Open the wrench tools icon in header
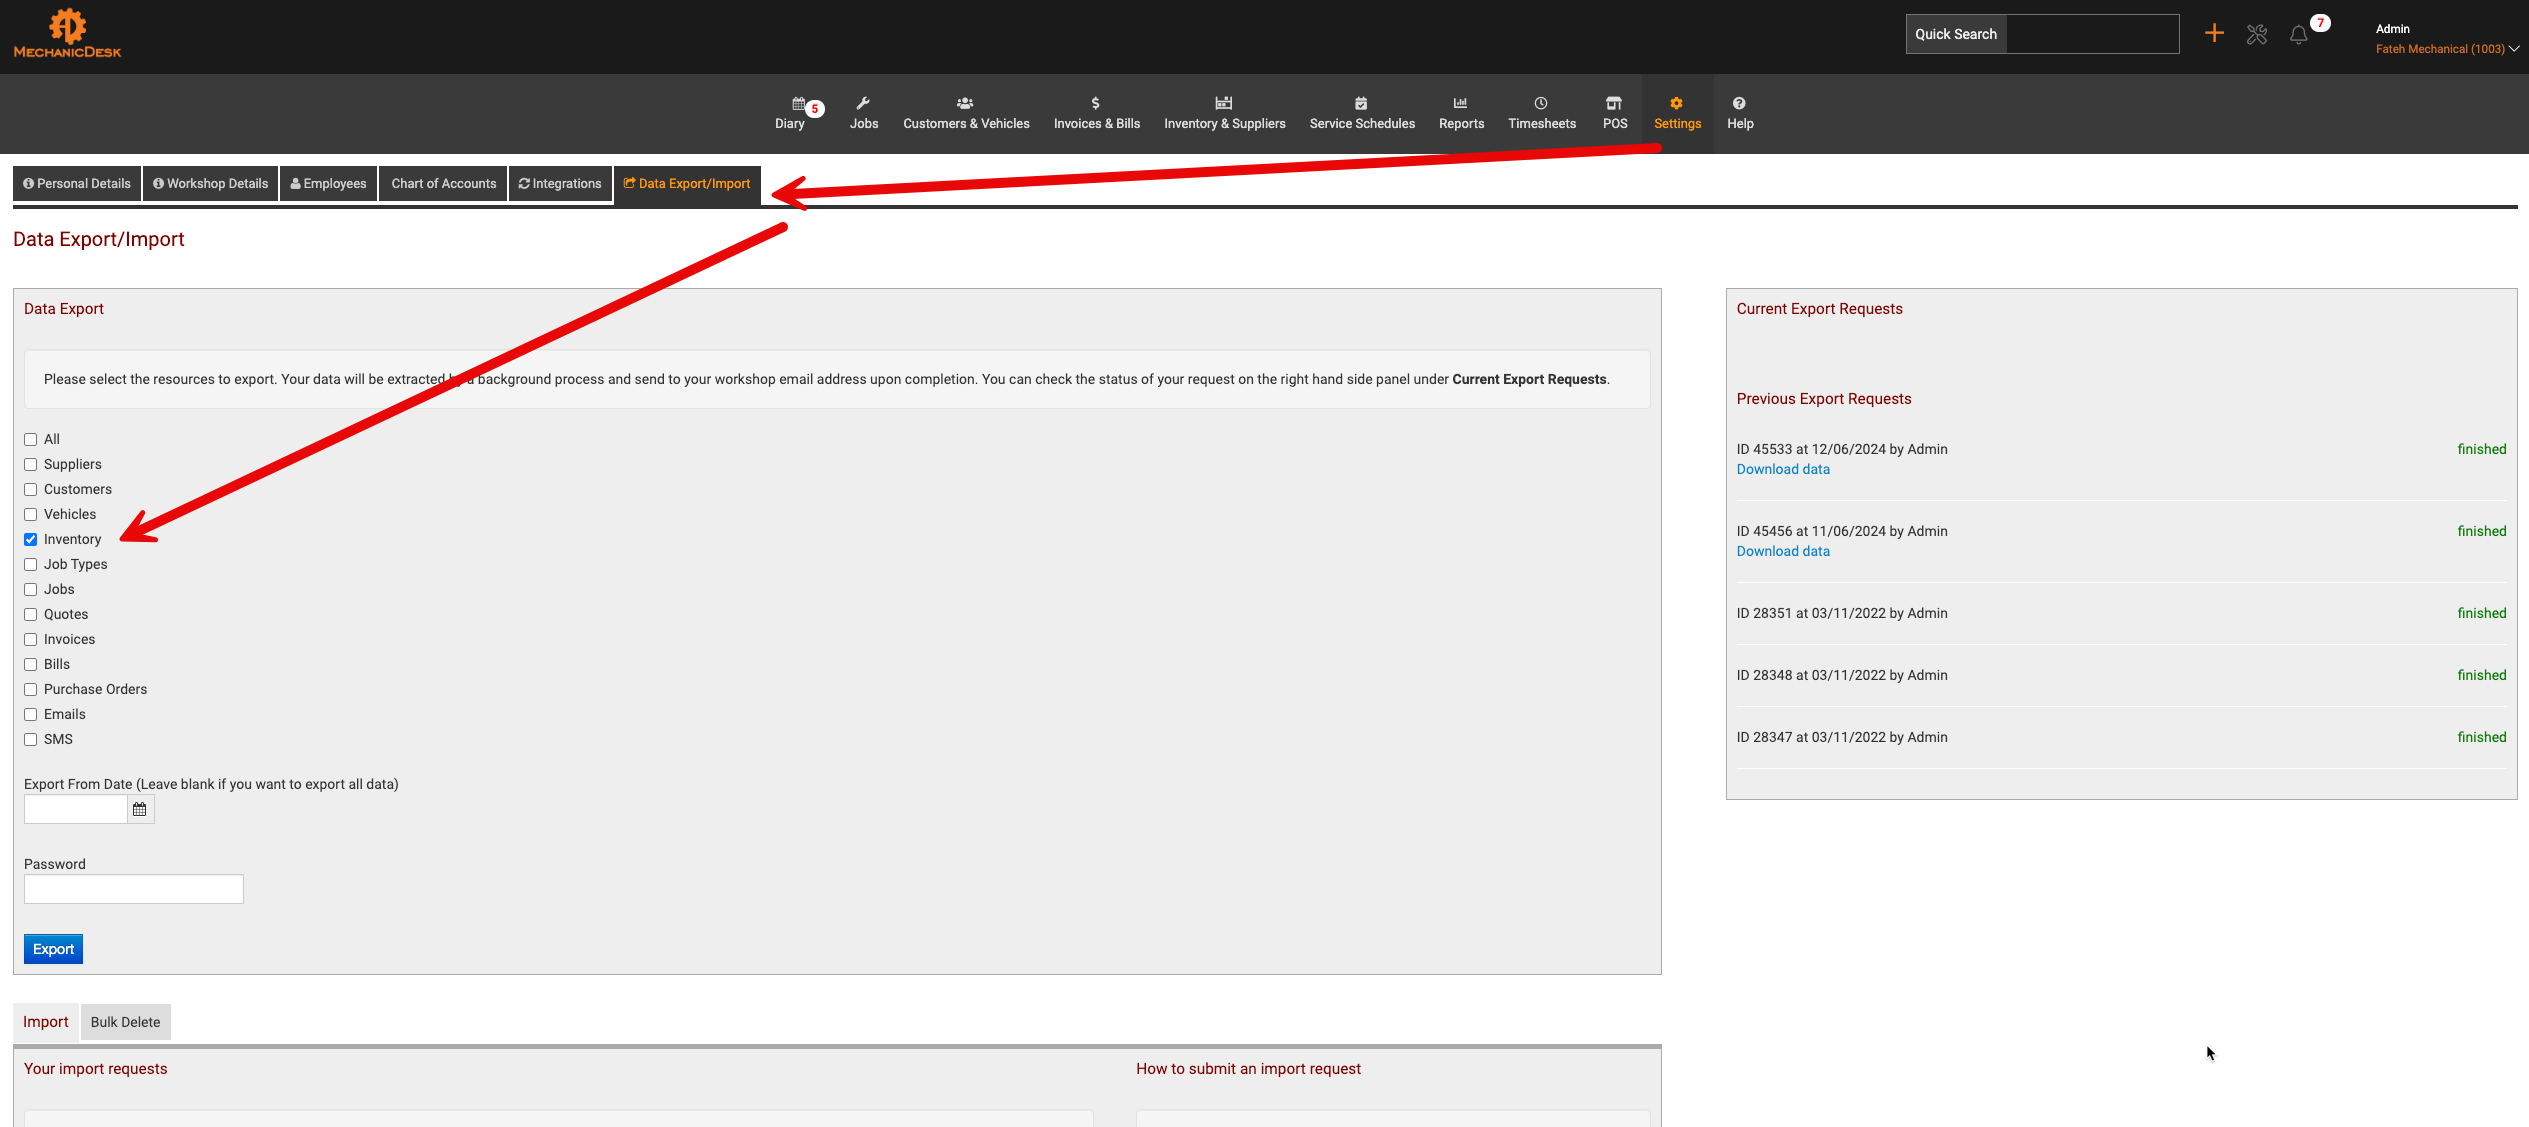 2256,35
